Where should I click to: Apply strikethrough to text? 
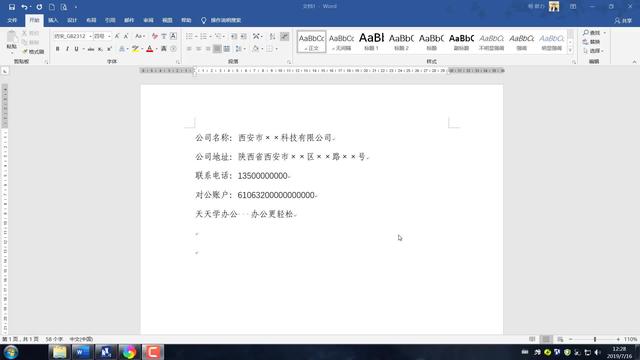[91, 49]
